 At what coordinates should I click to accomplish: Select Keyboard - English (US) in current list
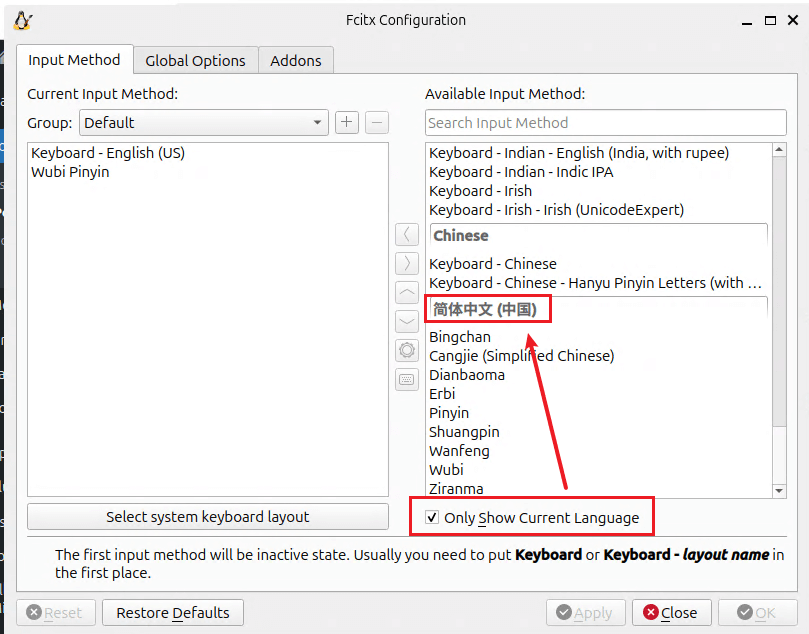click(208, 153)
